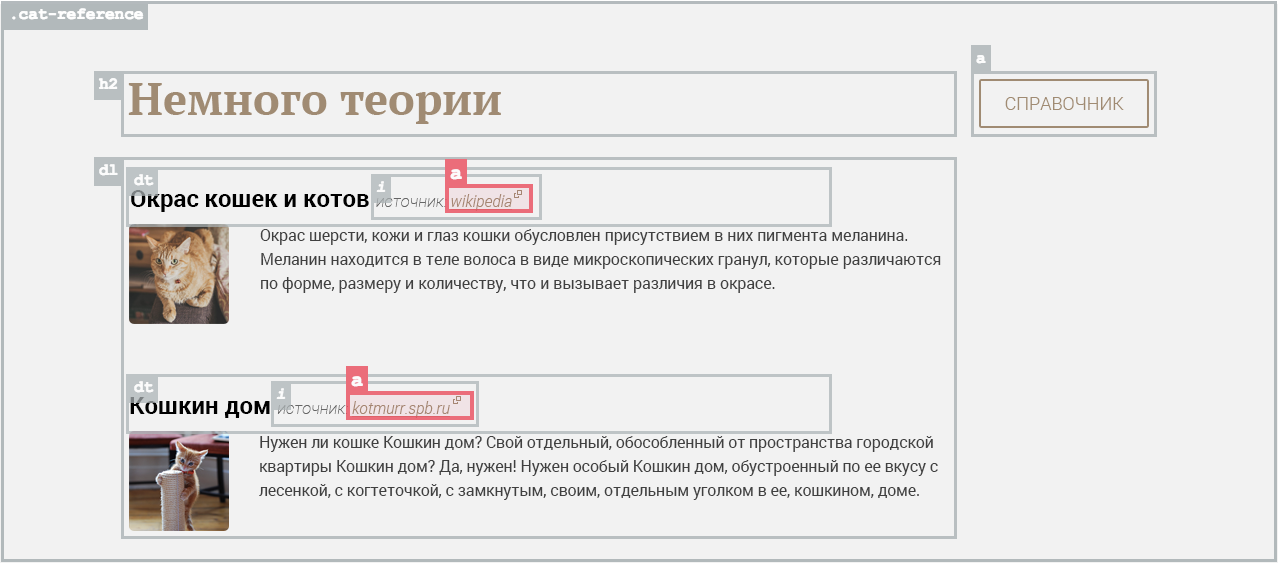This screenshot has width=1278, height=563.
Task: Click the paragraph about melanin pigment
Action: click(600, 260)
